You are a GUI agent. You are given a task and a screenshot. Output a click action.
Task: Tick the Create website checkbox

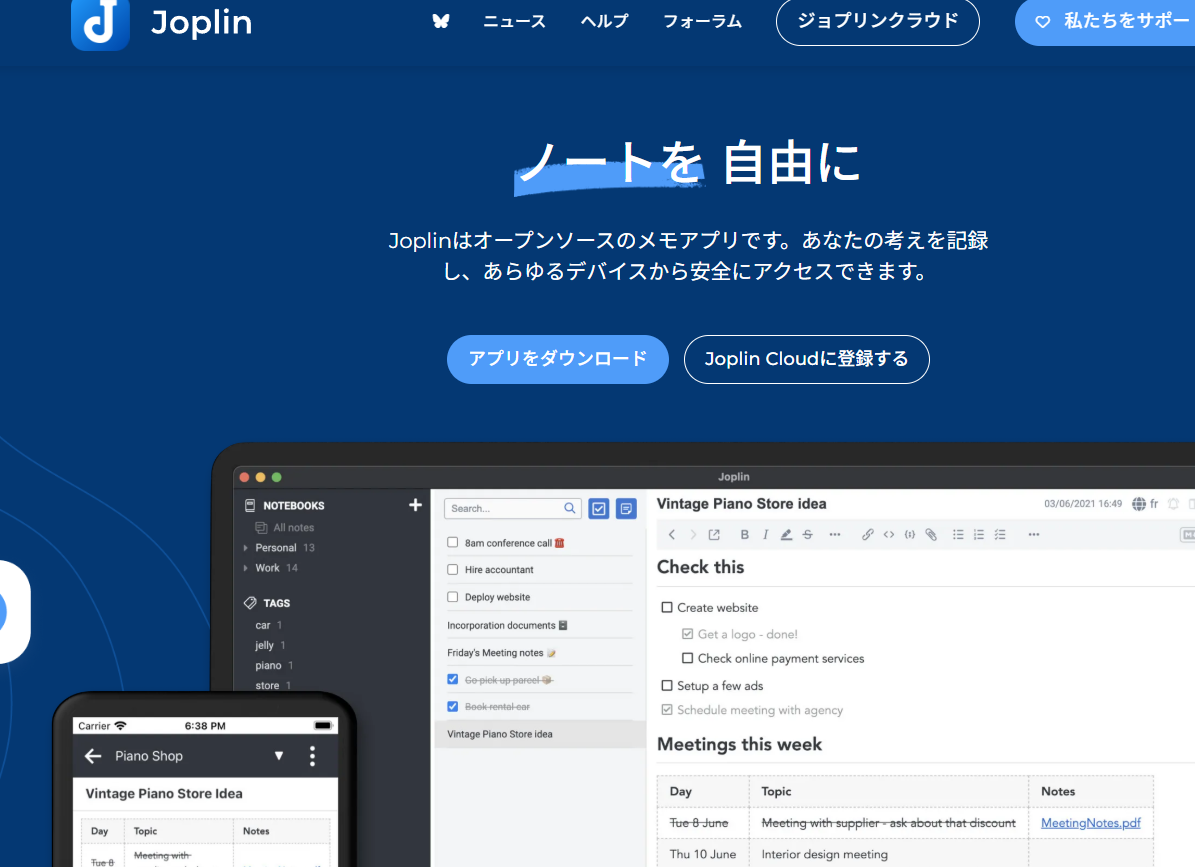(667, 607)
